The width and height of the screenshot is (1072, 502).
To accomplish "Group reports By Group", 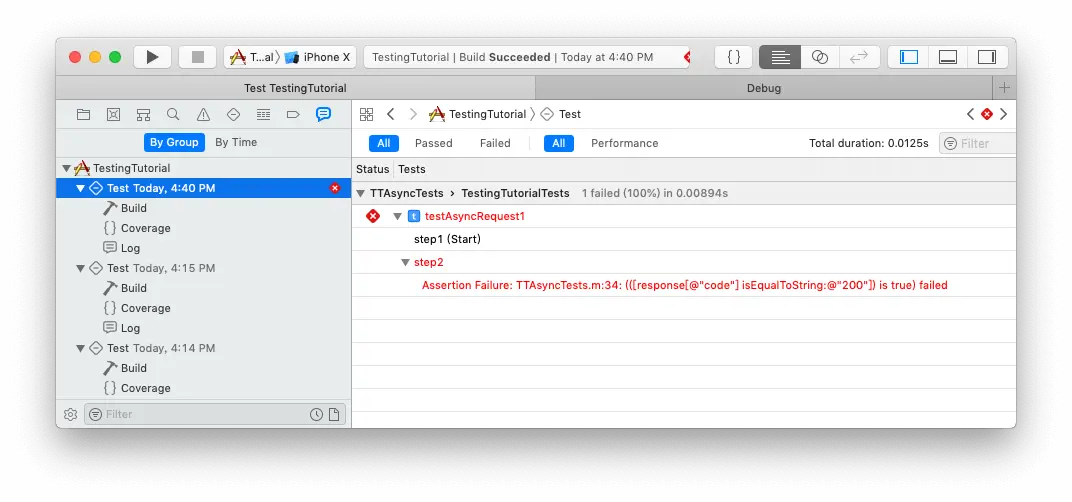I will tap(174, 142).
